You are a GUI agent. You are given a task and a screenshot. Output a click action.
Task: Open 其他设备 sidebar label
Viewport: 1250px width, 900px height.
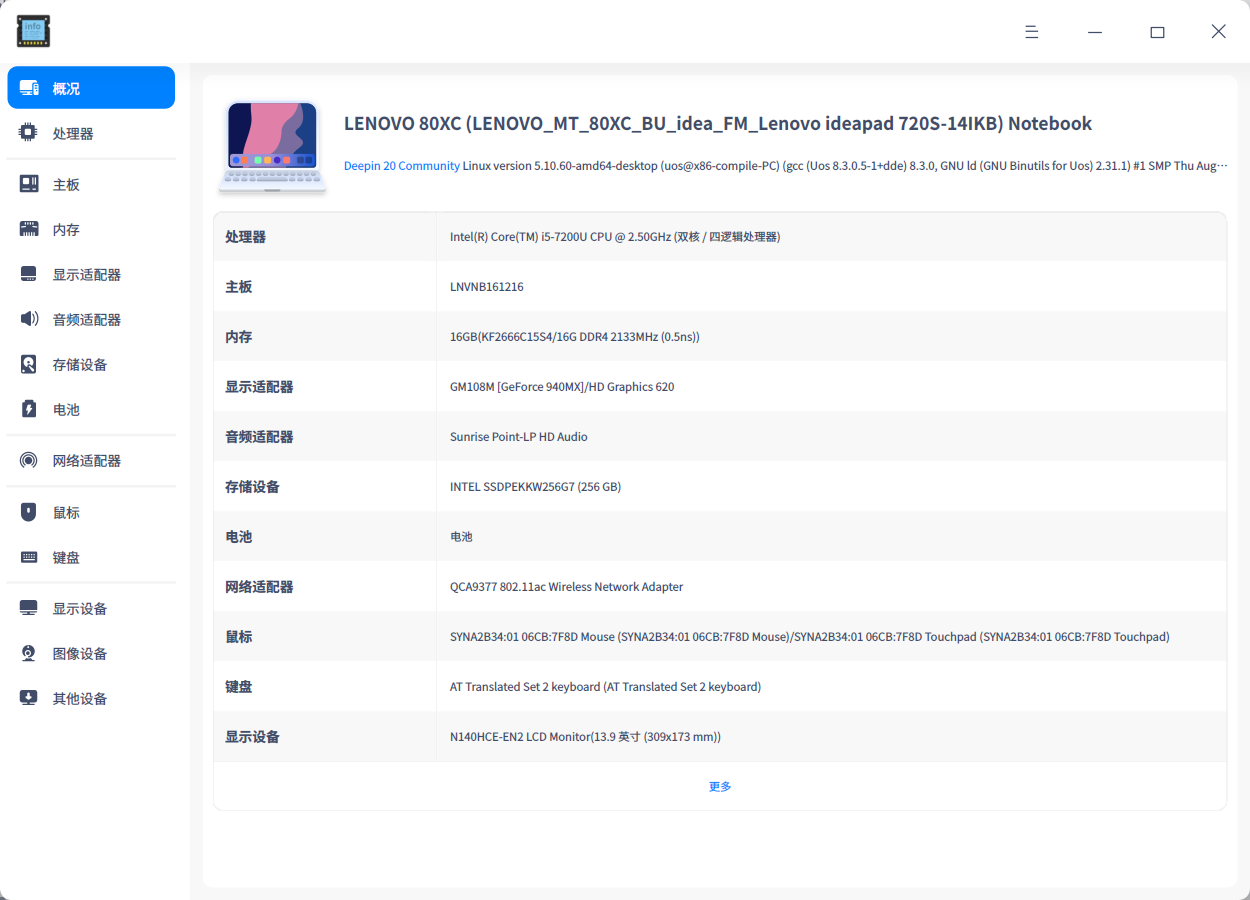coord(80,698)
